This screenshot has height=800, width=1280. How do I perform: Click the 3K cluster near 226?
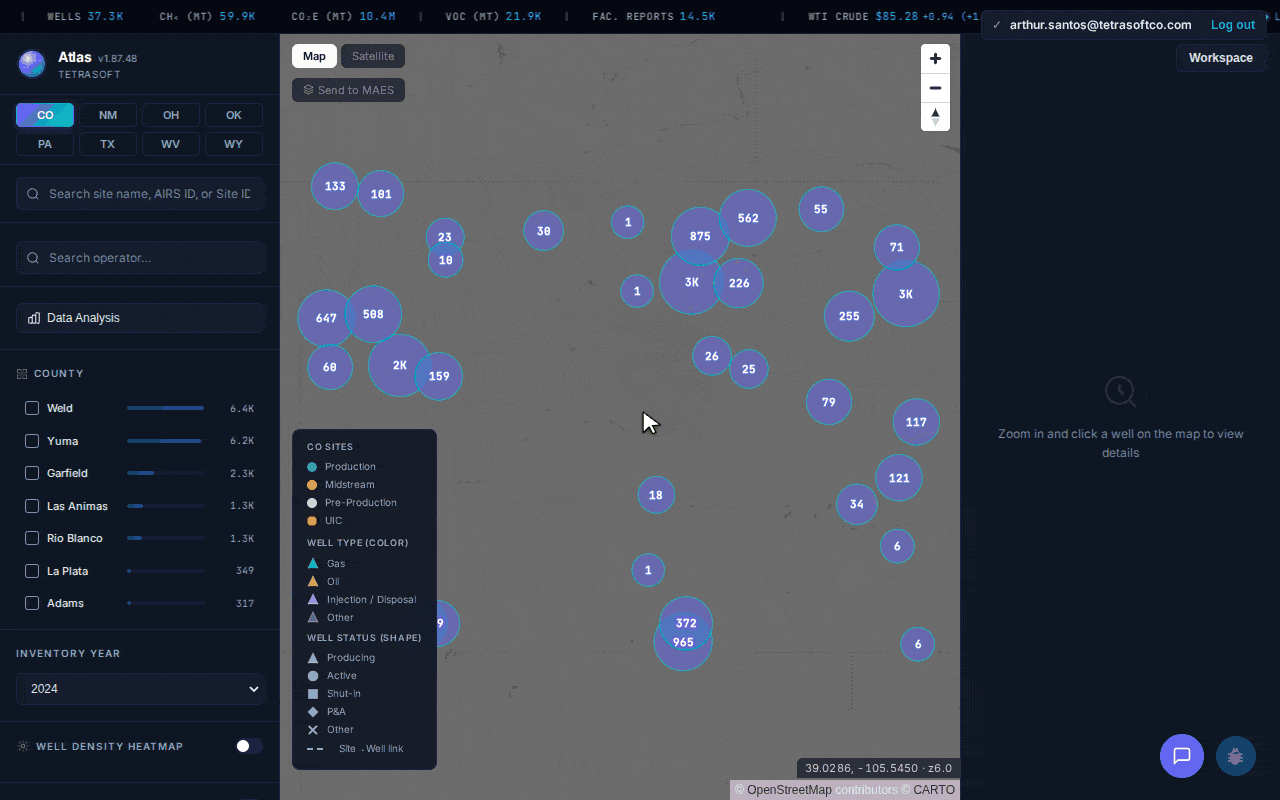click(x=691, y=282)
